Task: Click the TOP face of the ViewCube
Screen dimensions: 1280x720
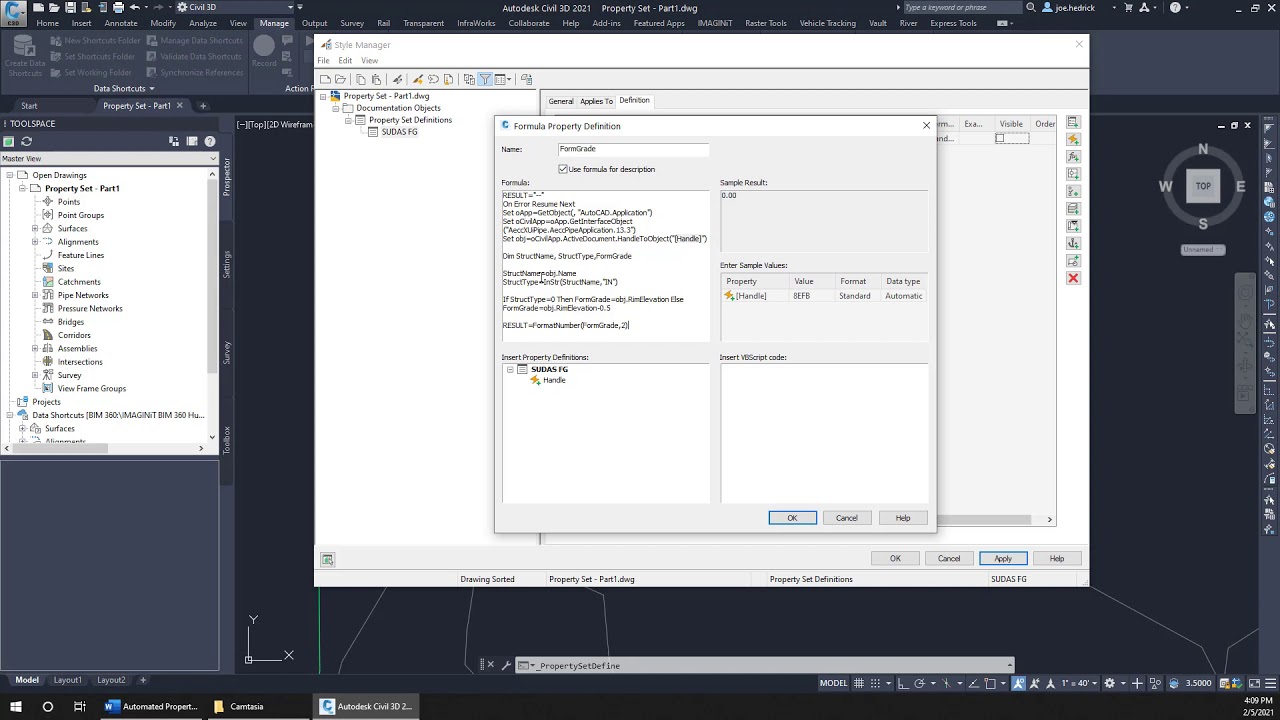Action: pyautogui.click(x=1203, y=186)
